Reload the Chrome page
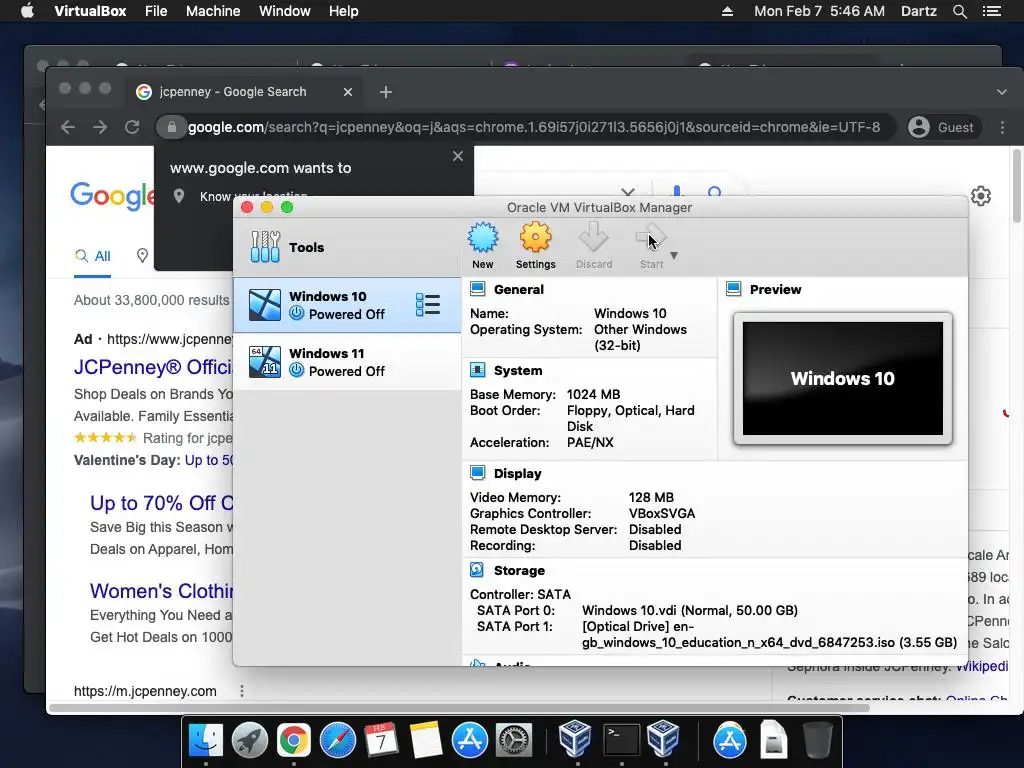This screenshot has width=1024, height=768. click(132, 127)
